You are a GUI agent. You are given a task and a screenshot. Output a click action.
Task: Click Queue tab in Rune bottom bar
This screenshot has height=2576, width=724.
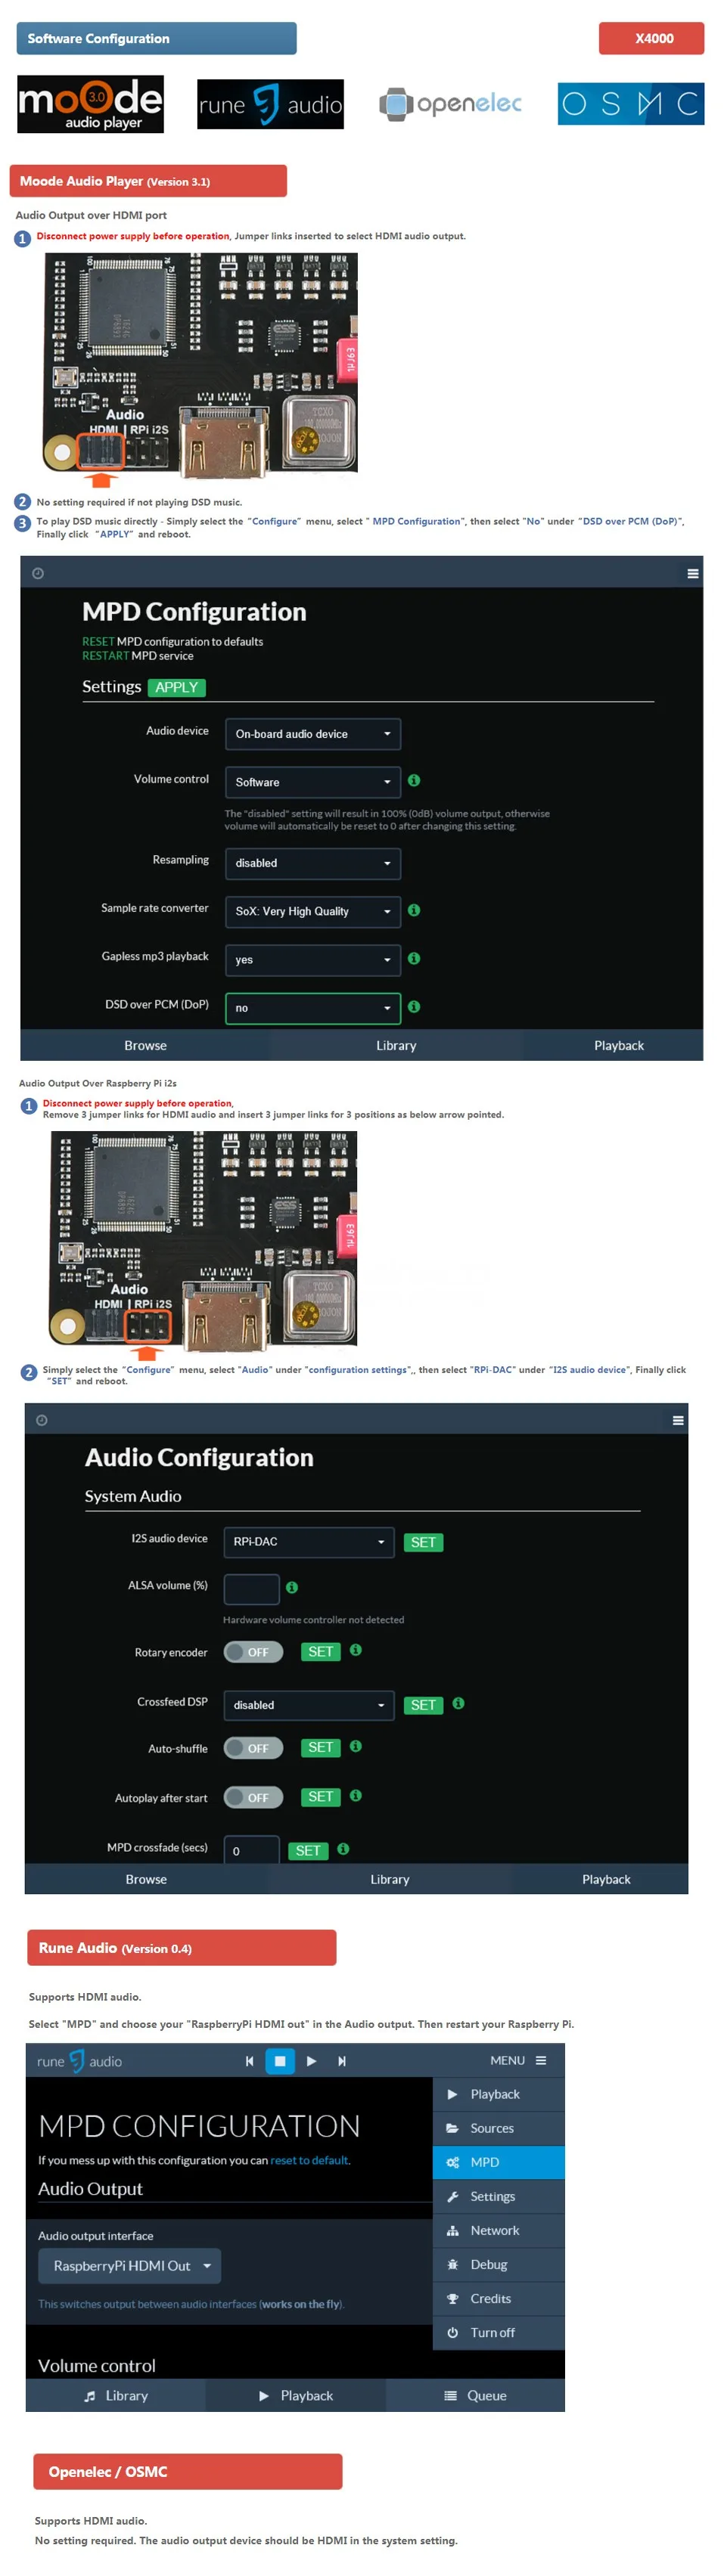475,2395
